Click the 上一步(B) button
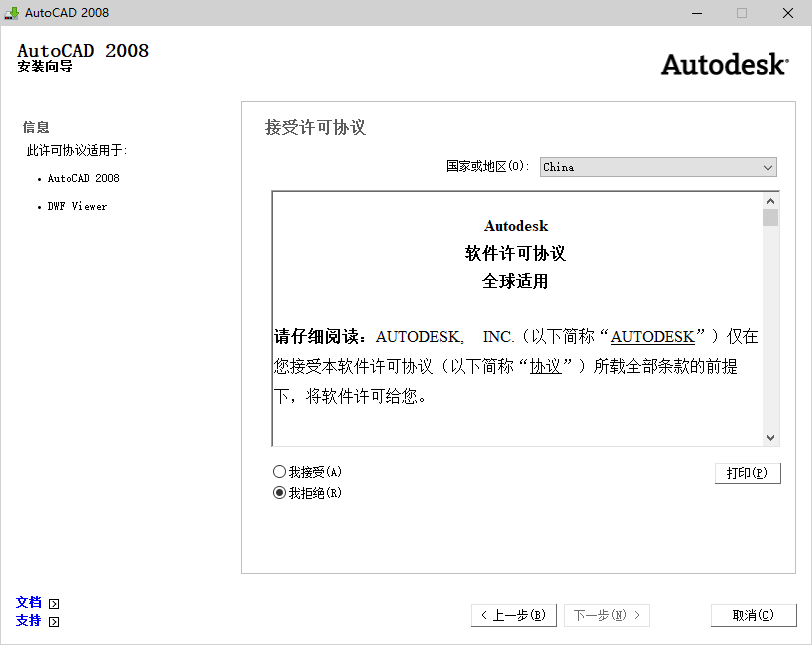Viewport: 812px width, 645px height. click(x=514, y=615)
